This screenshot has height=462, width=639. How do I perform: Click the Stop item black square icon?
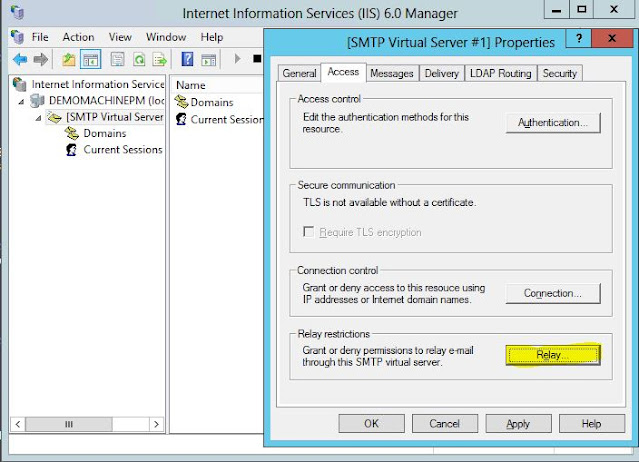[257, 59]
